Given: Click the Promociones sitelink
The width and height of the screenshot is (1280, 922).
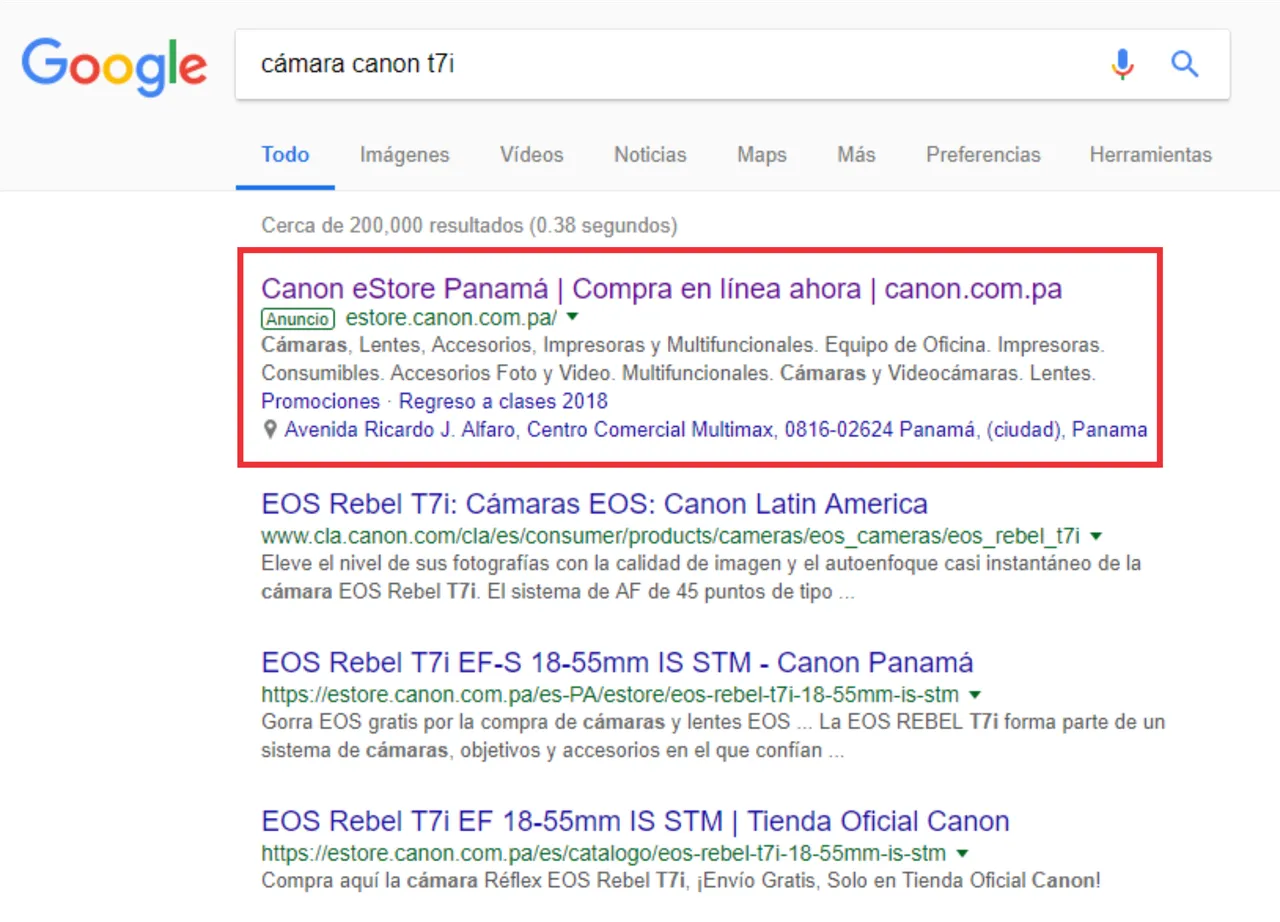Looking at the screenshot, I should (321, 401).
